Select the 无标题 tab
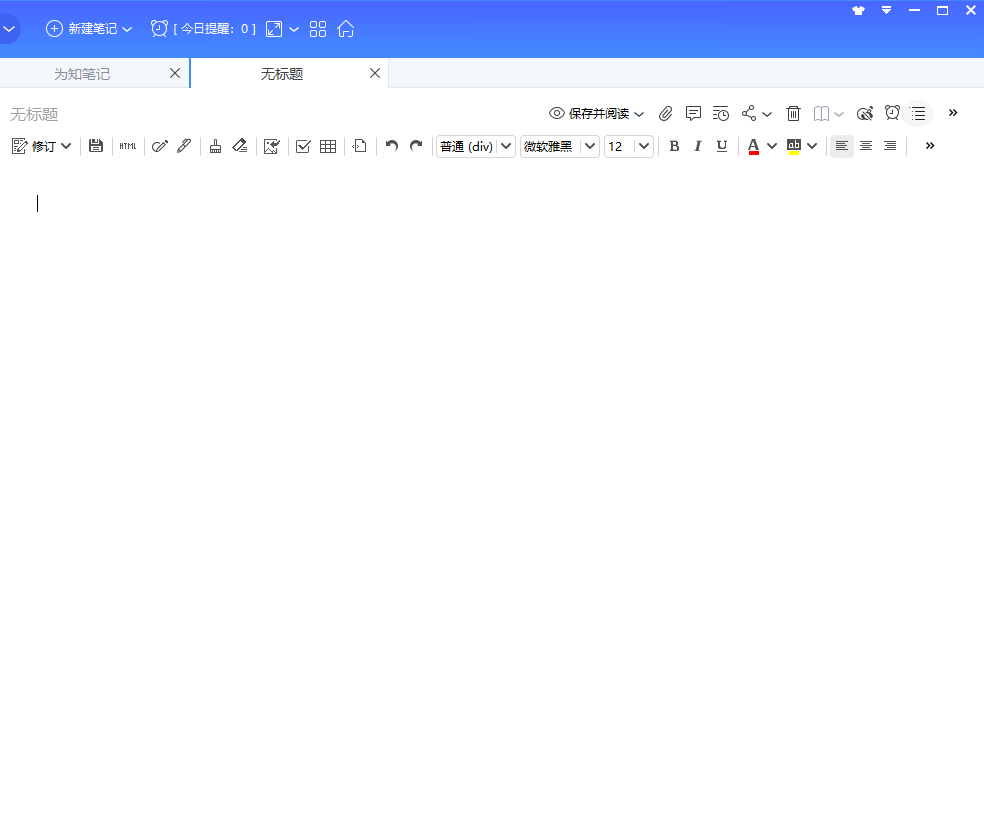Image resolution: width=984 pixels, height=827 pixels. coord(282,74)
